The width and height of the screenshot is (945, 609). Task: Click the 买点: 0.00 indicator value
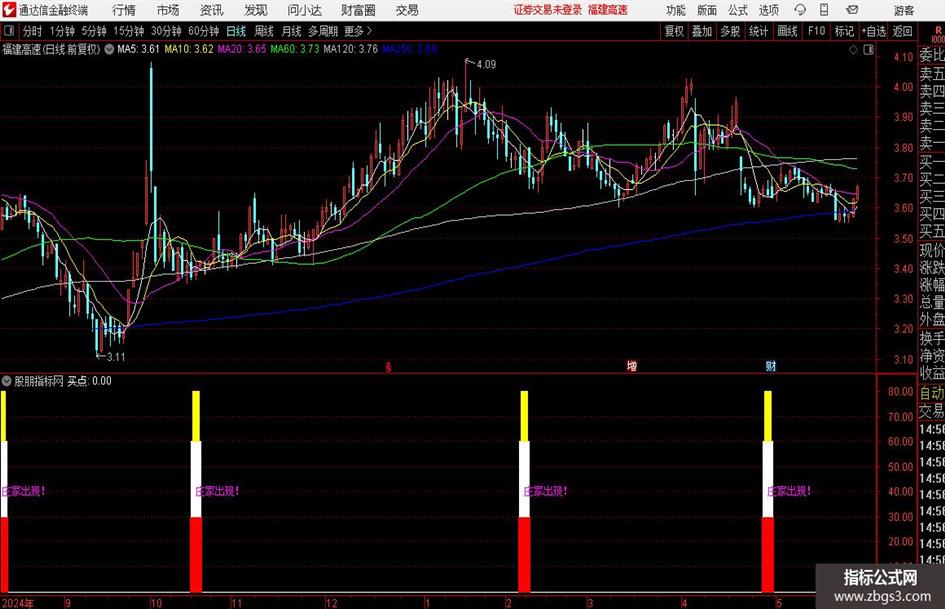[x=89, y=381]
